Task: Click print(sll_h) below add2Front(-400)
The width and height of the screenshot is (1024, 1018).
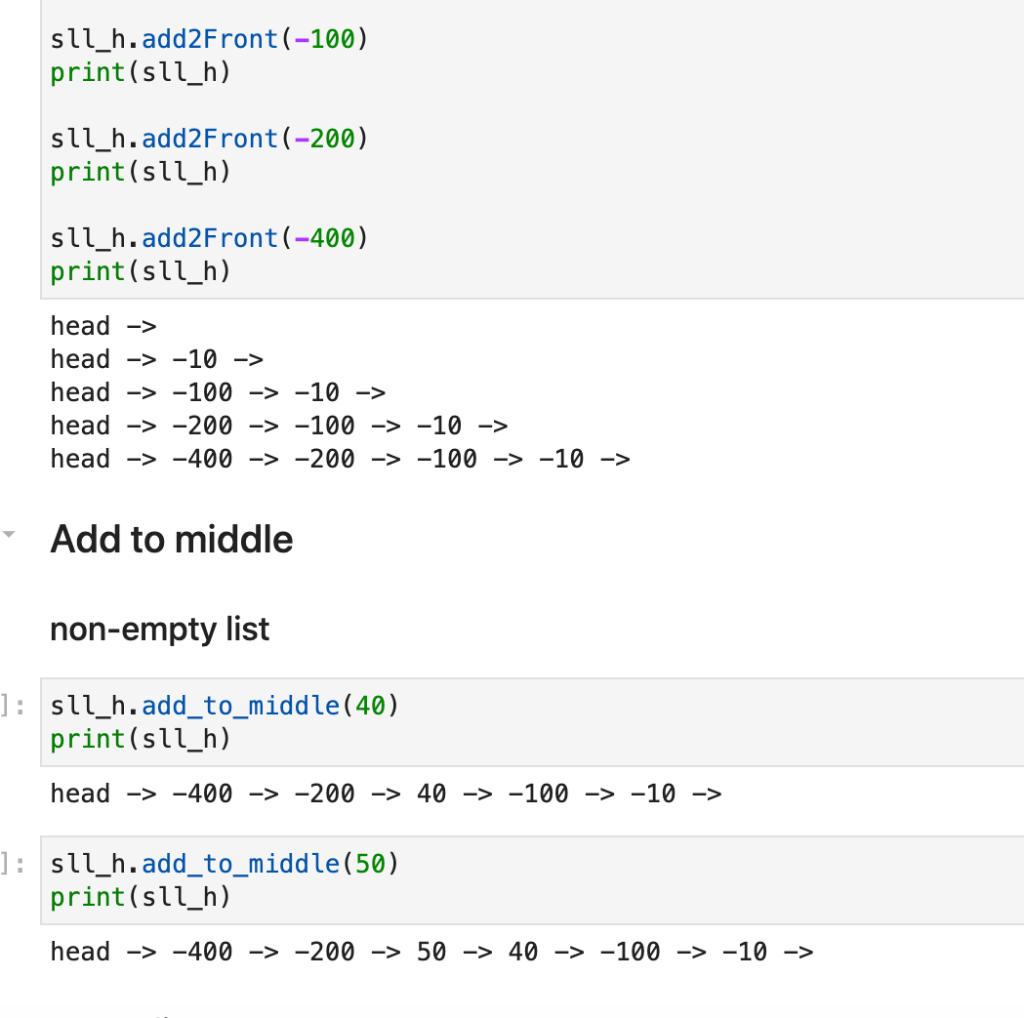Action: [141, 272]
